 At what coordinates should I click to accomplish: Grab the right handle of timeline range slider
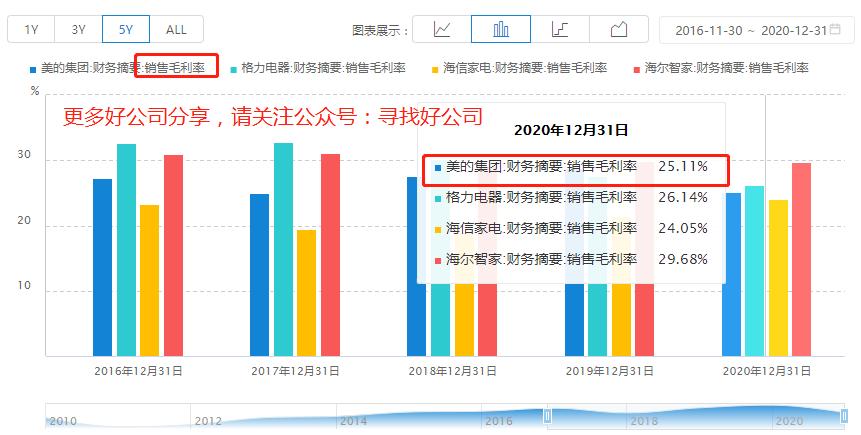844,416
